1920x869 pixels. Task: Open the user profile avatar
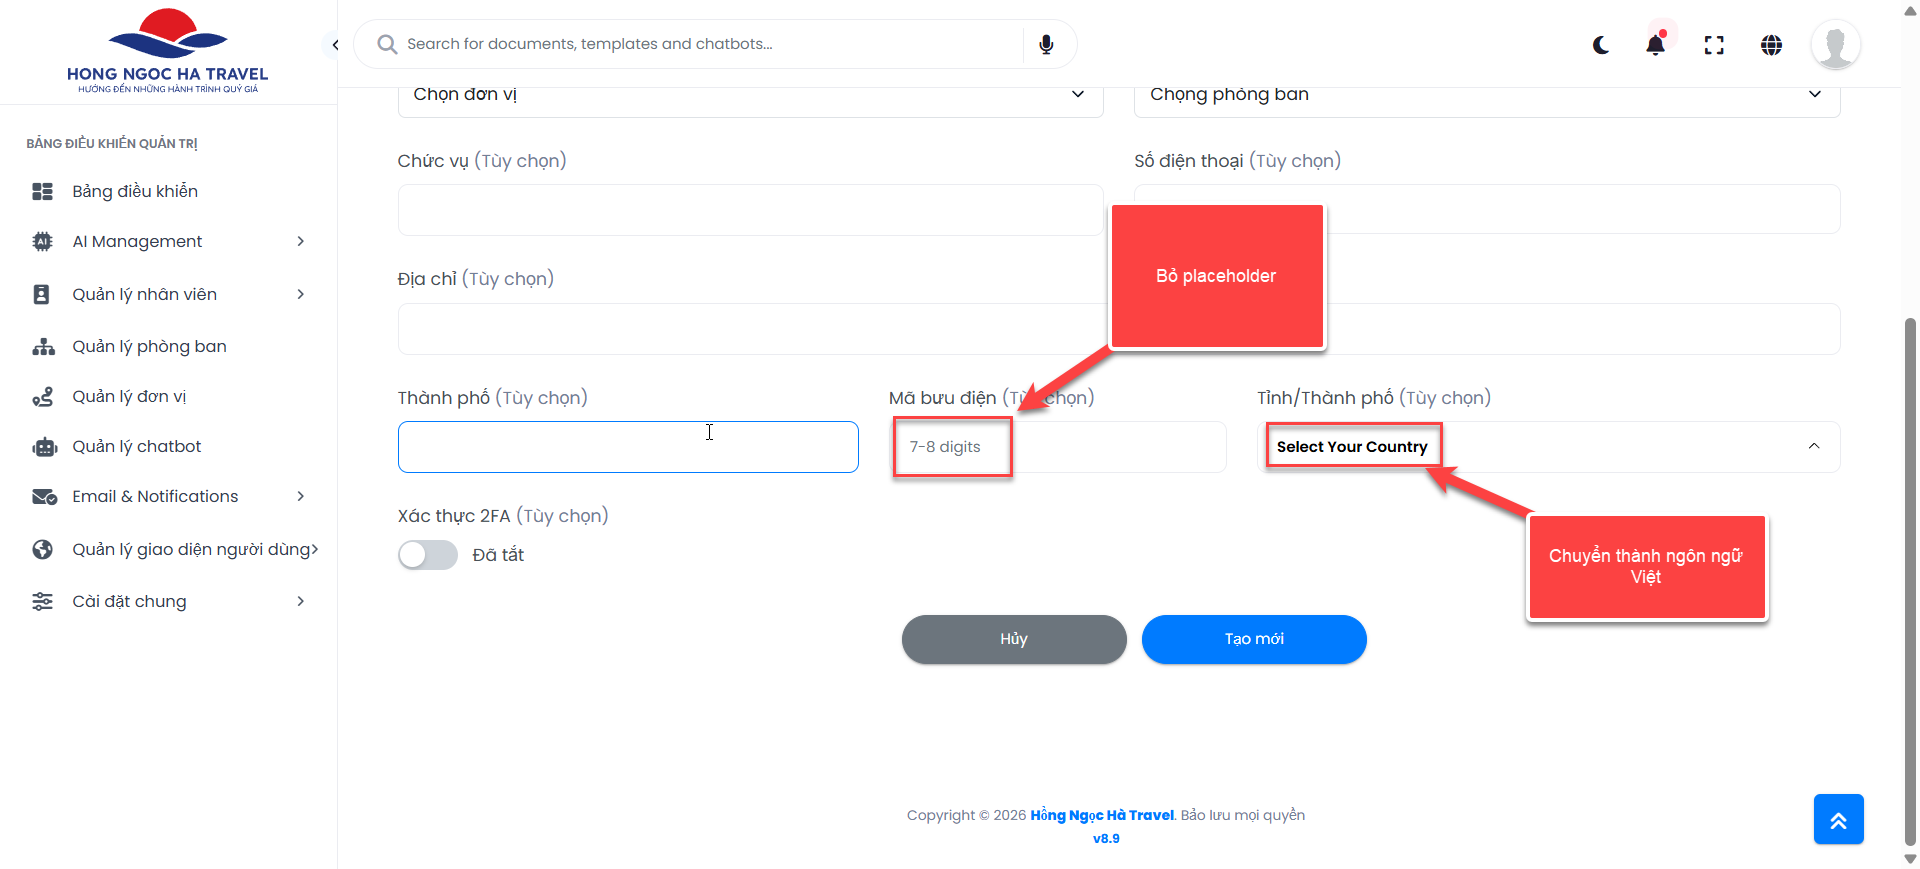click(1835, 45)
